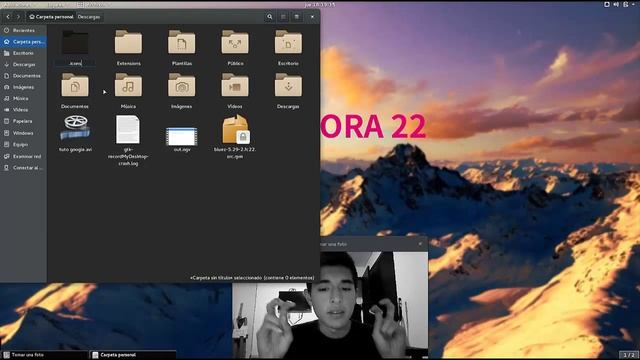Open Equipo in the sidebar
The width and height of the screenshot is (640, 360).
pos(23,144)
